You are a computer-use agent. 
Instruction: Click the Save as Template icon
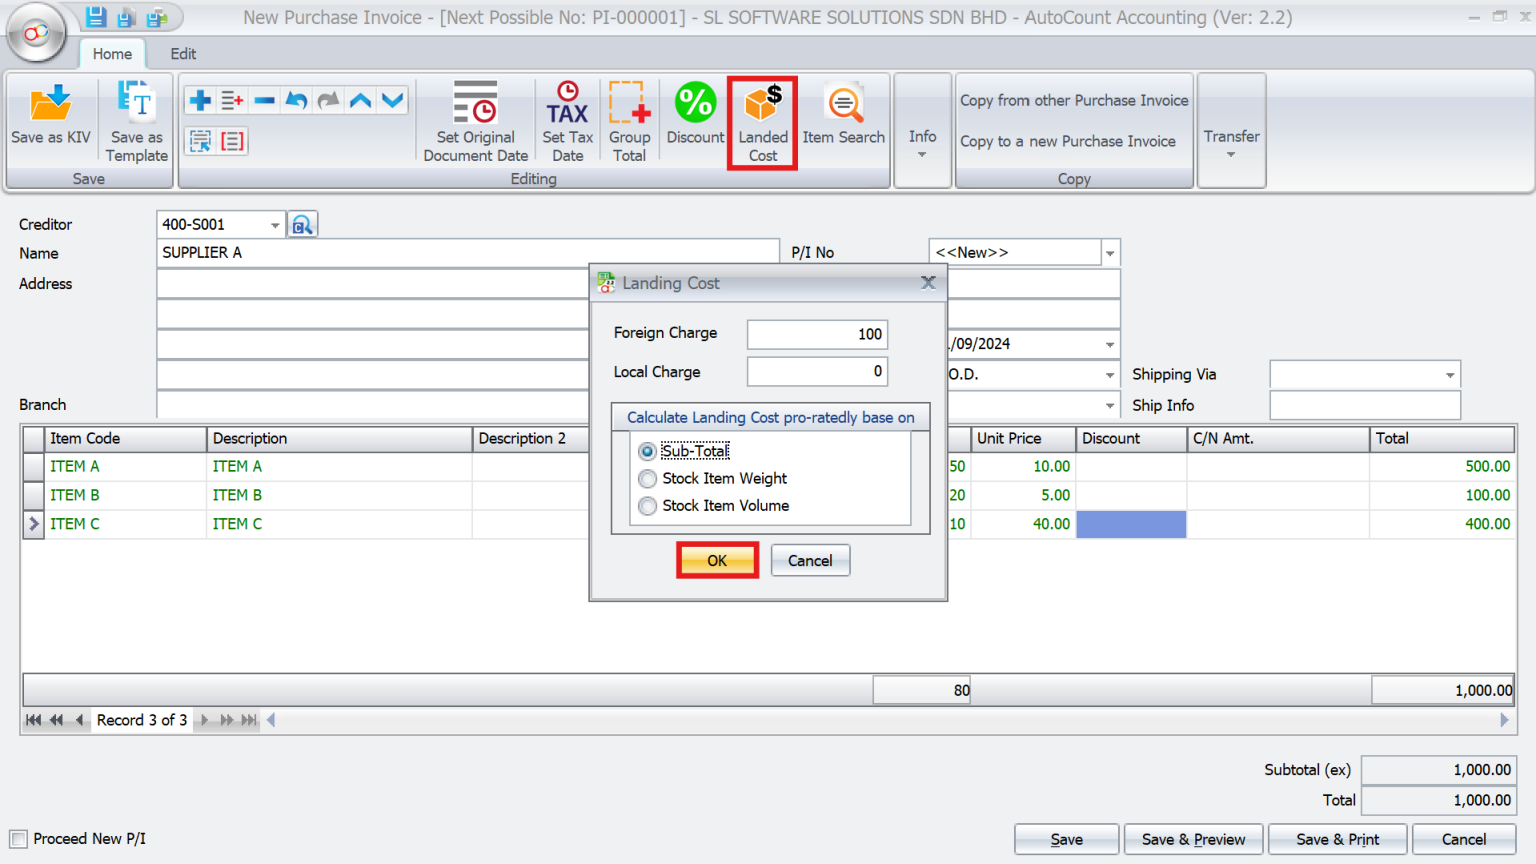pyautogui.click(x=137, y=121)
